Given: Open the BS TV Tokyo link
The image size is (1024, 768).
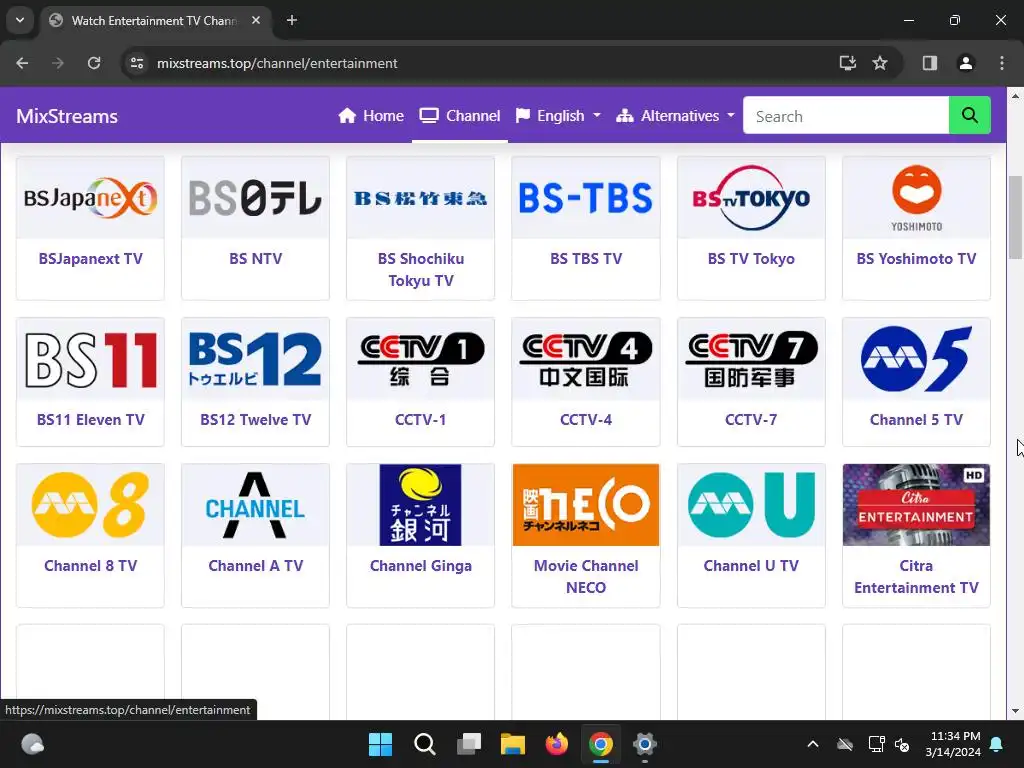Looking at the screenshot, I should pyautogui.click(x=751, y=259).
